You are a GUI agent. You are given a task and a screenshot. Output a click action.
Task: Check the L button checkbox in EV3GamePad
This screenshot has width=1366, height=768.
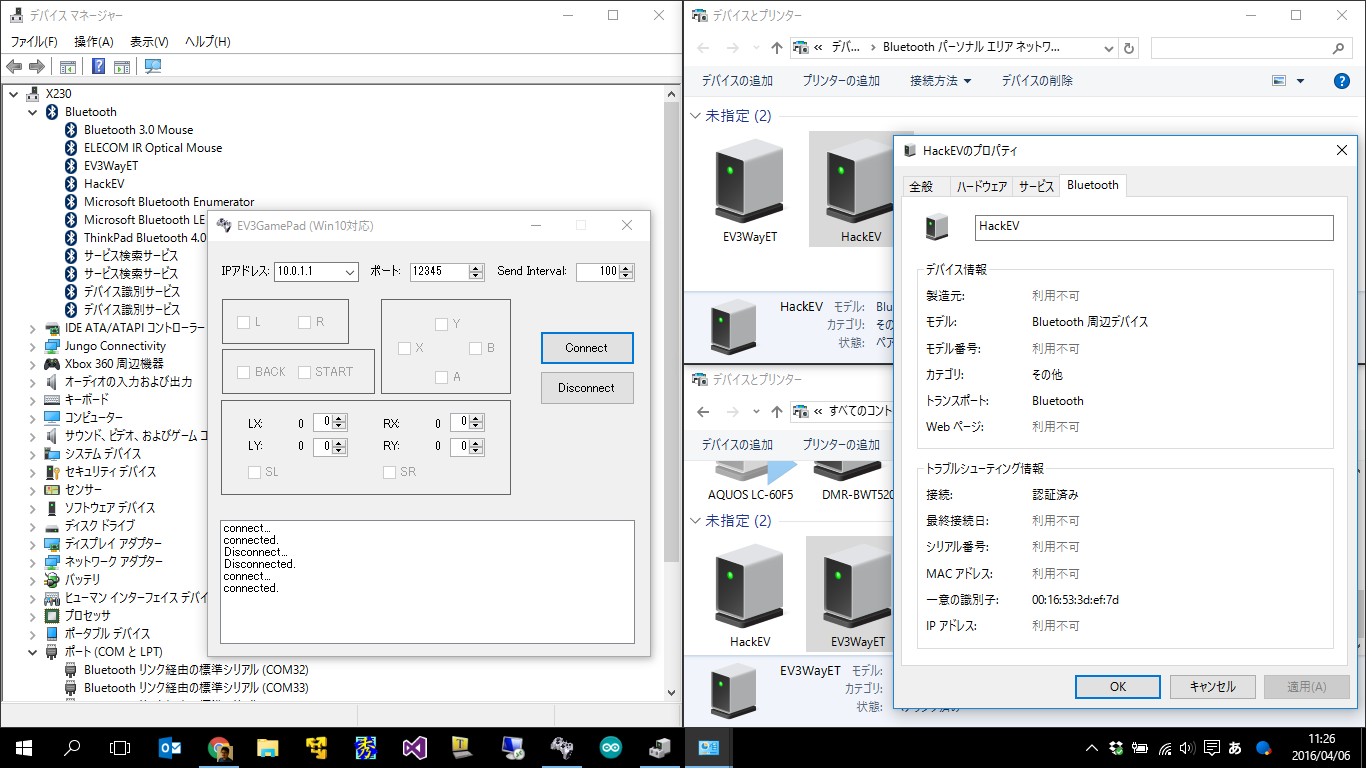pyautogui.click(x=243, y=322)
